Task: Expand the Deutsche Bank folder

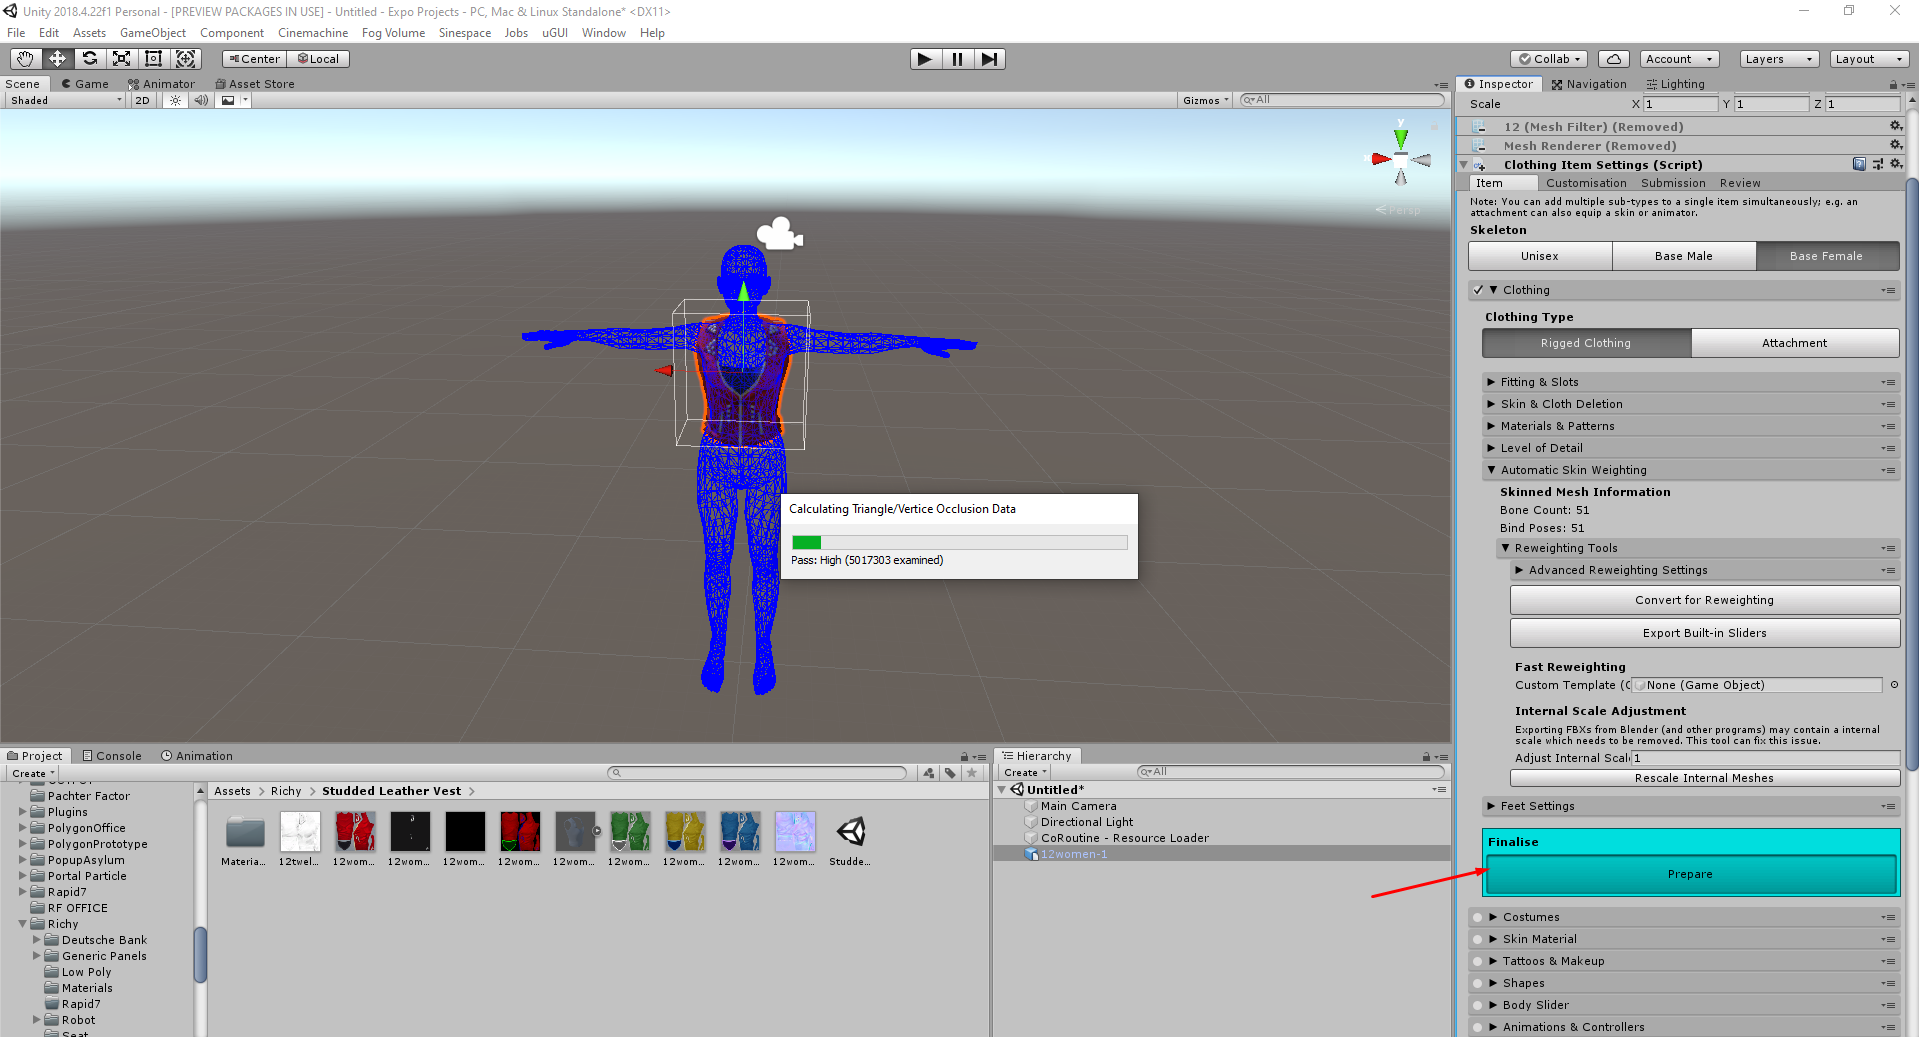Action: pyautogui.click(x=37, y=940)
